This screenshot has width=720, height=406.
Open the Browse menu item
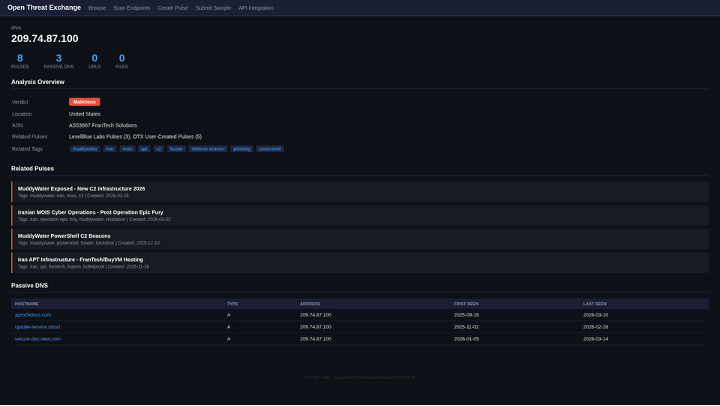[97, 7]
